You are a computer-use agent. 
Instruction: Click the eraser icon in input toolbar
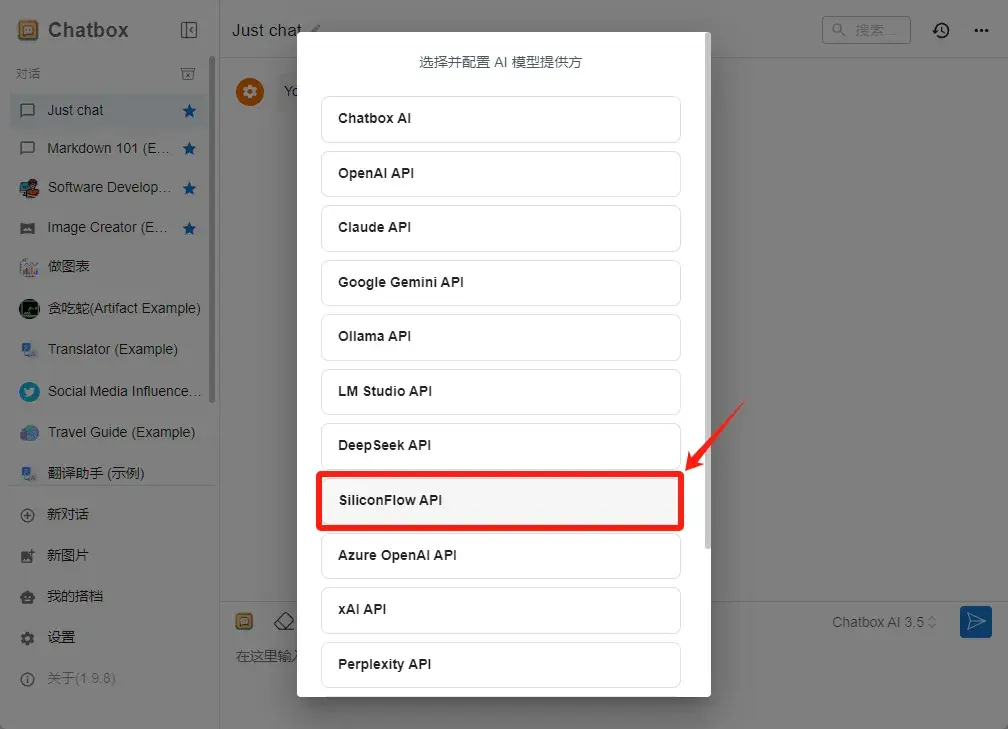[x=284, y=622]
